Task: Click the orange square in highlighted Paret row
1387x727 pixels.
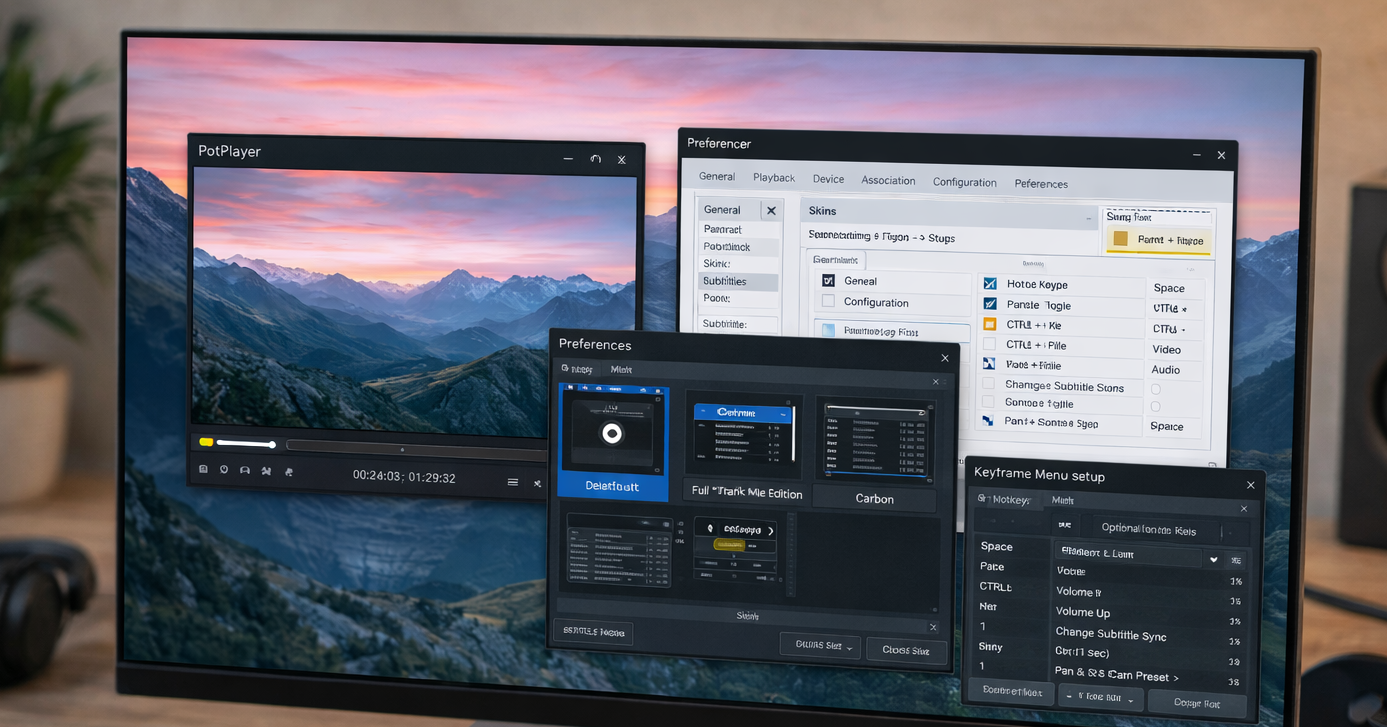Action: (x=1121, y=239)
